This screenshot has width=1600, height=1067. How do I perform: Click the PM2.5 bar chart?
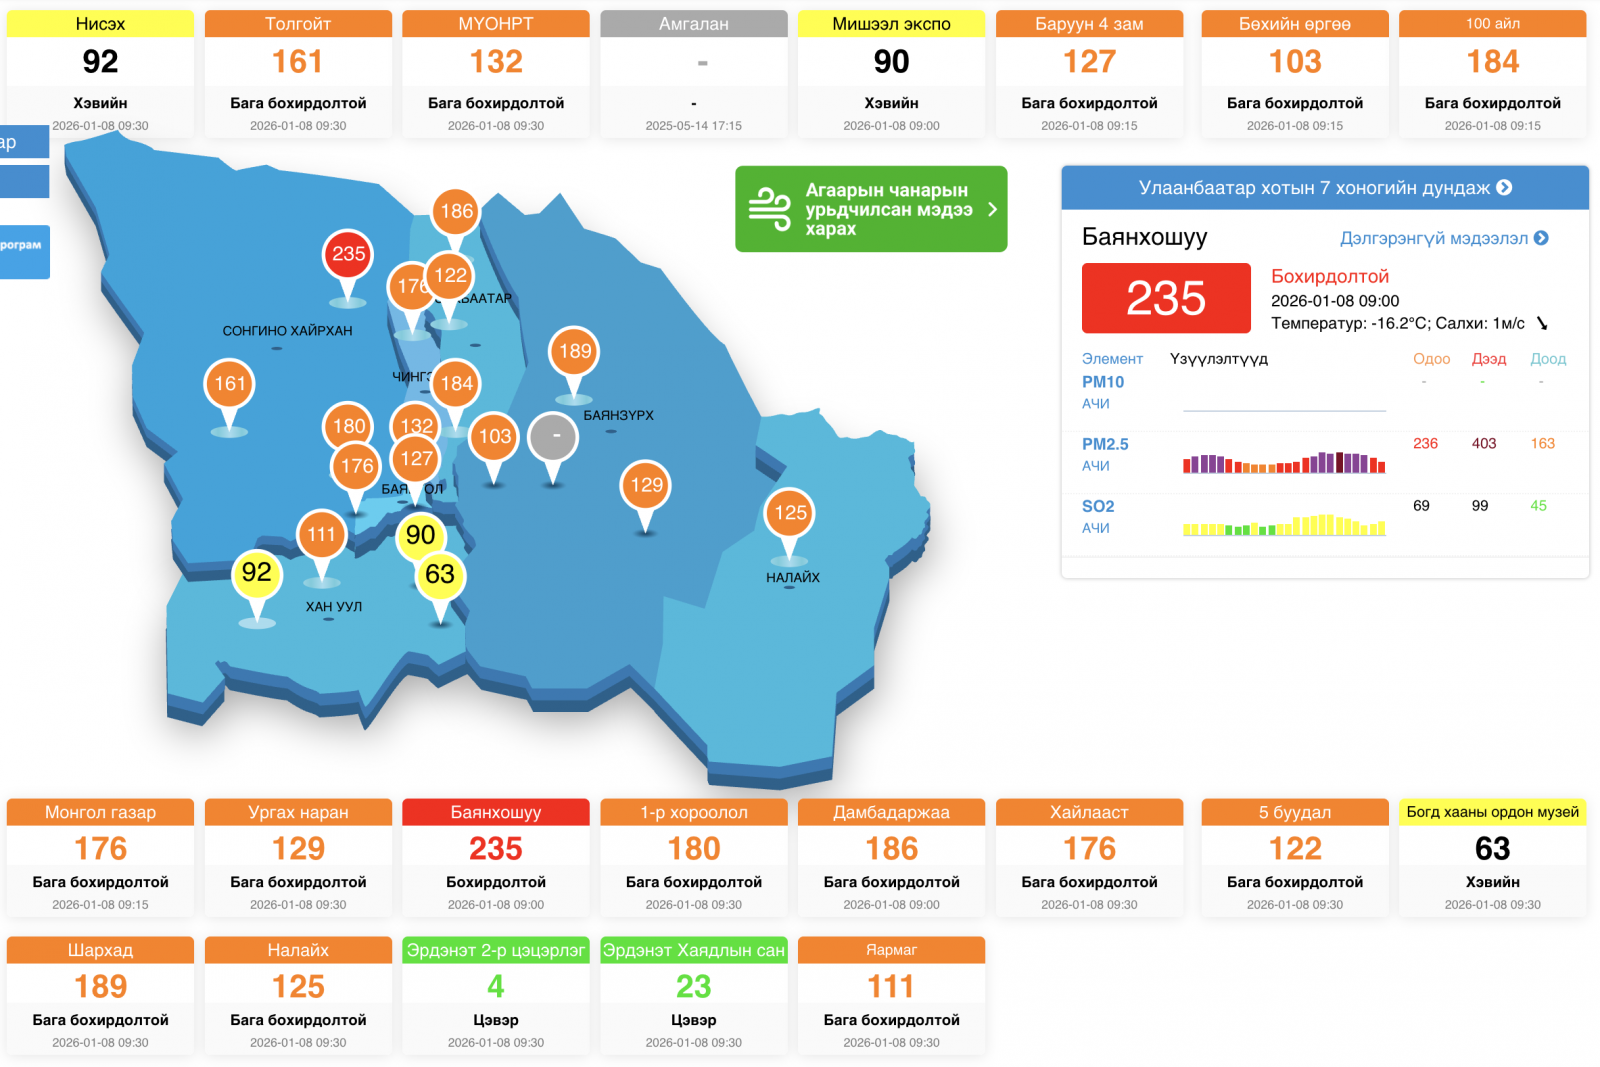(1284, 463)
